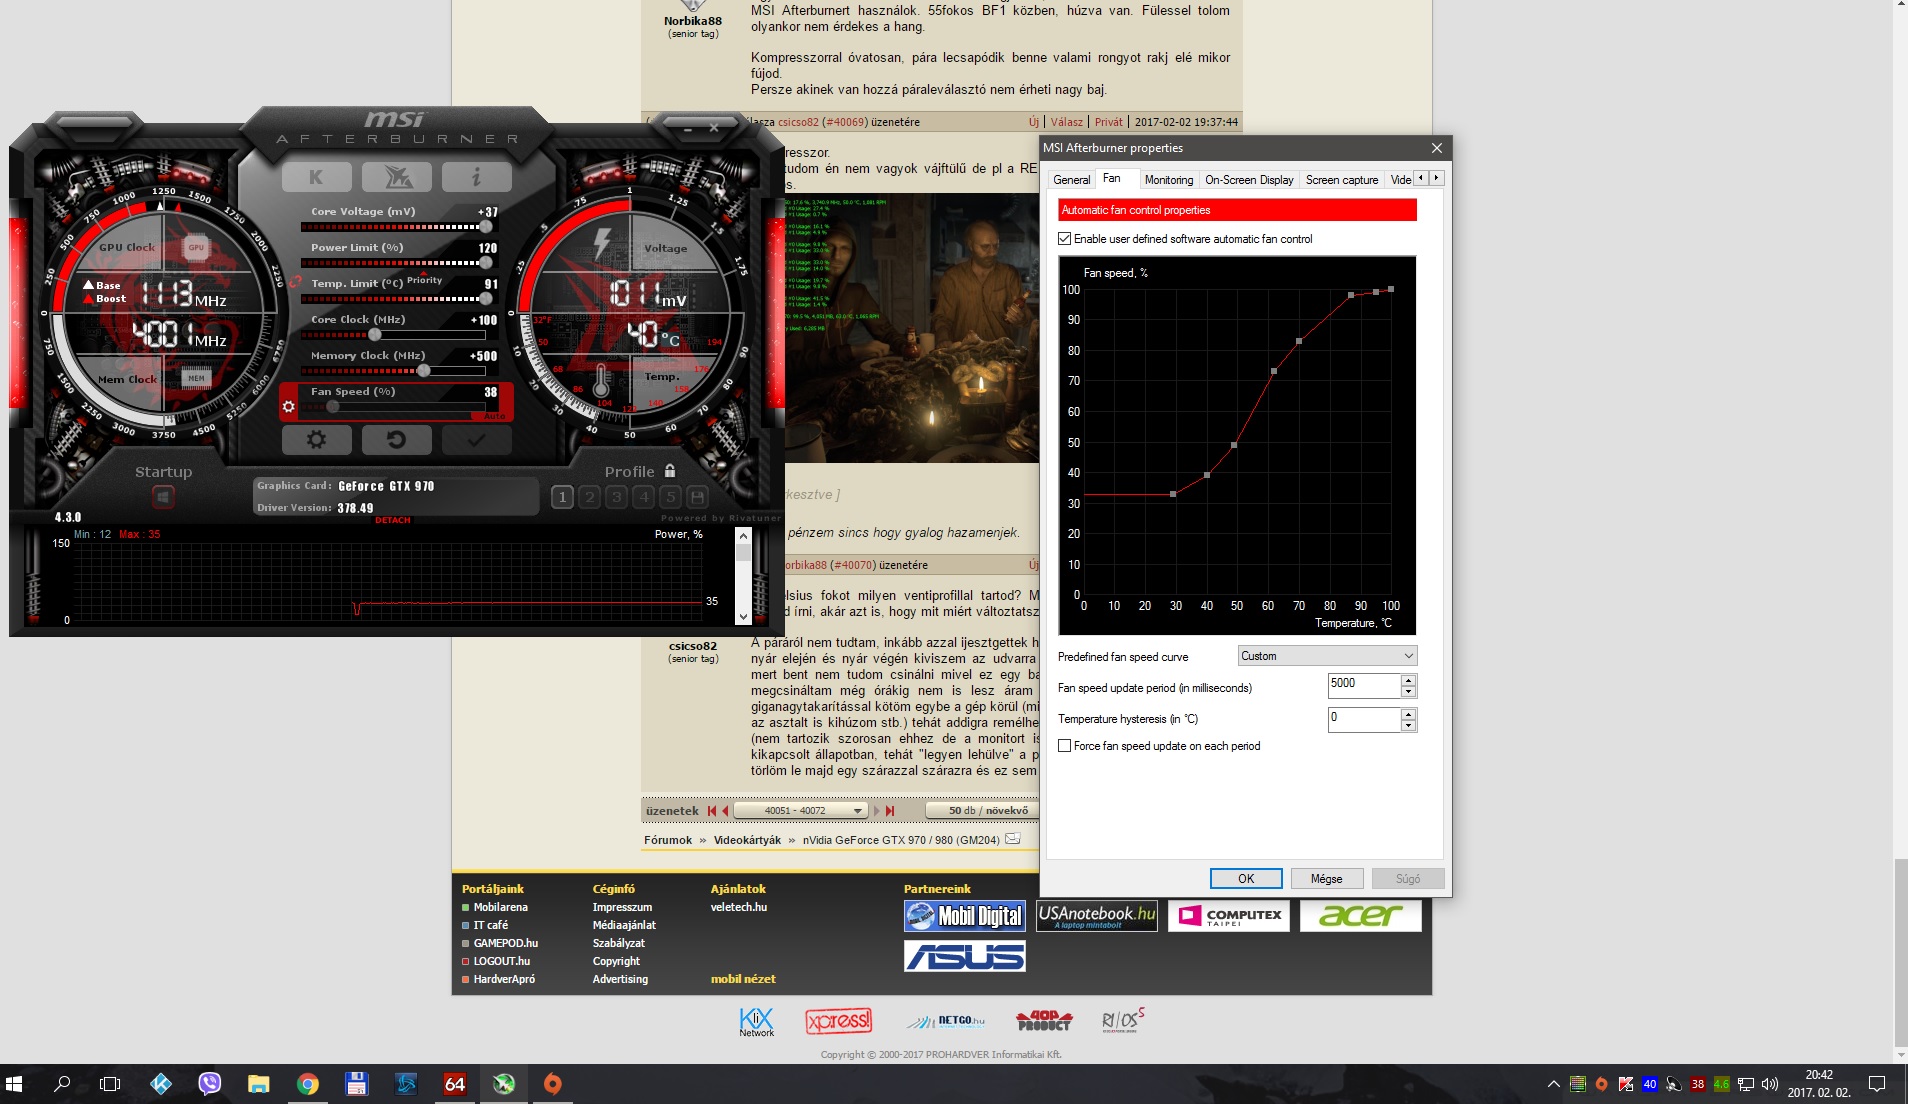
Task: Click the fan curve node at 50 degrees
Action: click(1234, 445)
